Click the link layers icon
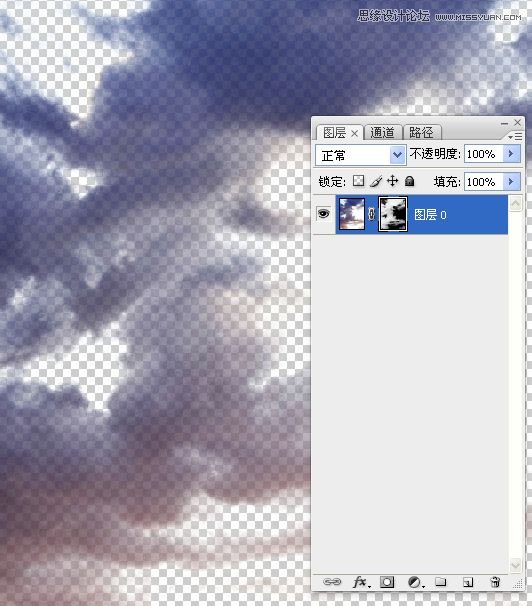Screen dimensions: 532x606 point(332,582)
